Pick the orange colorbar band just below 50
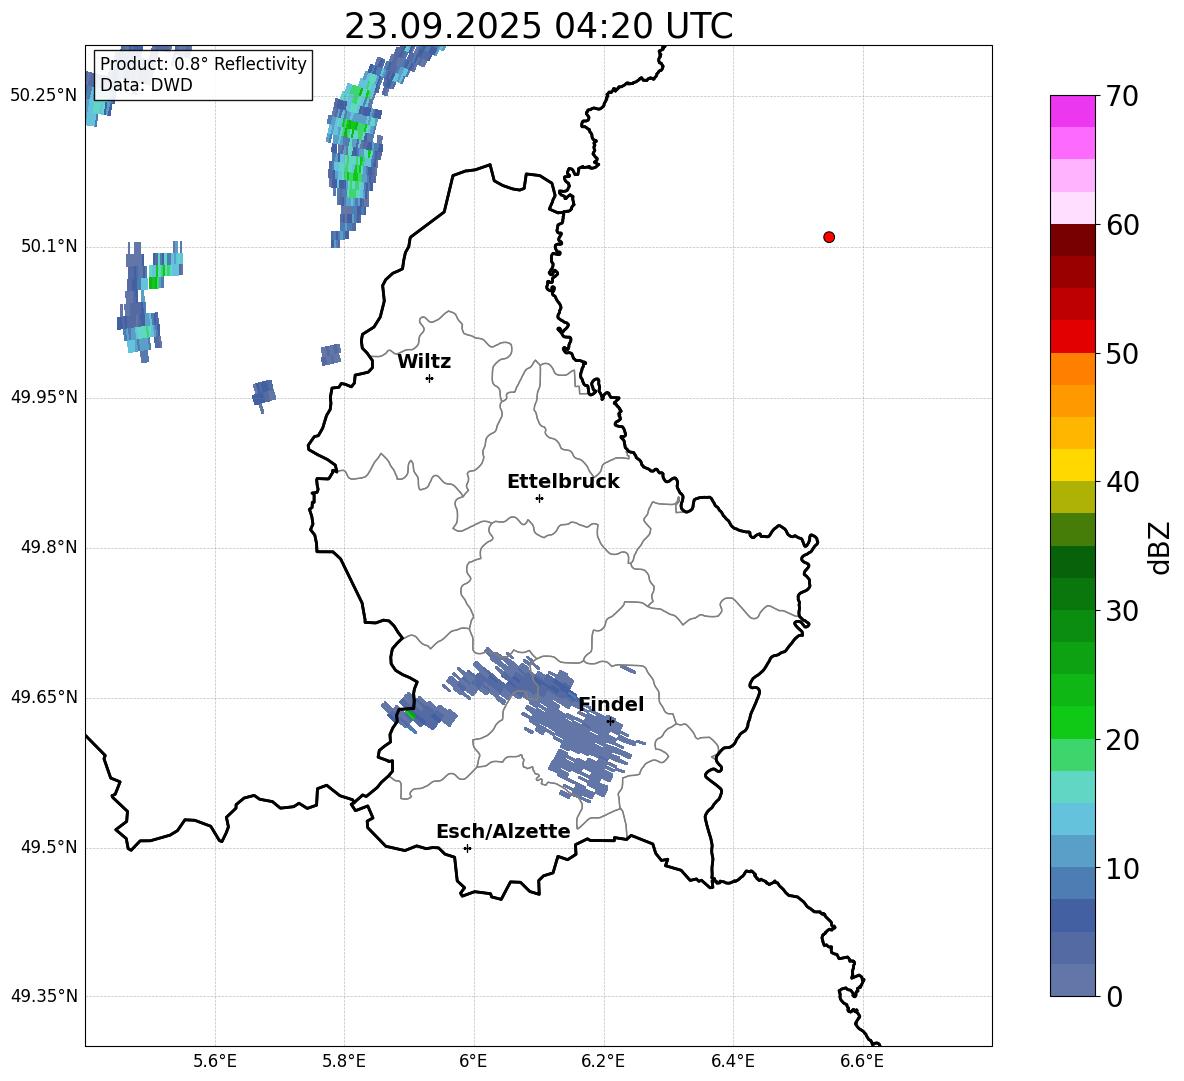This screenshot has height=1081, width=1184. 1072,368
